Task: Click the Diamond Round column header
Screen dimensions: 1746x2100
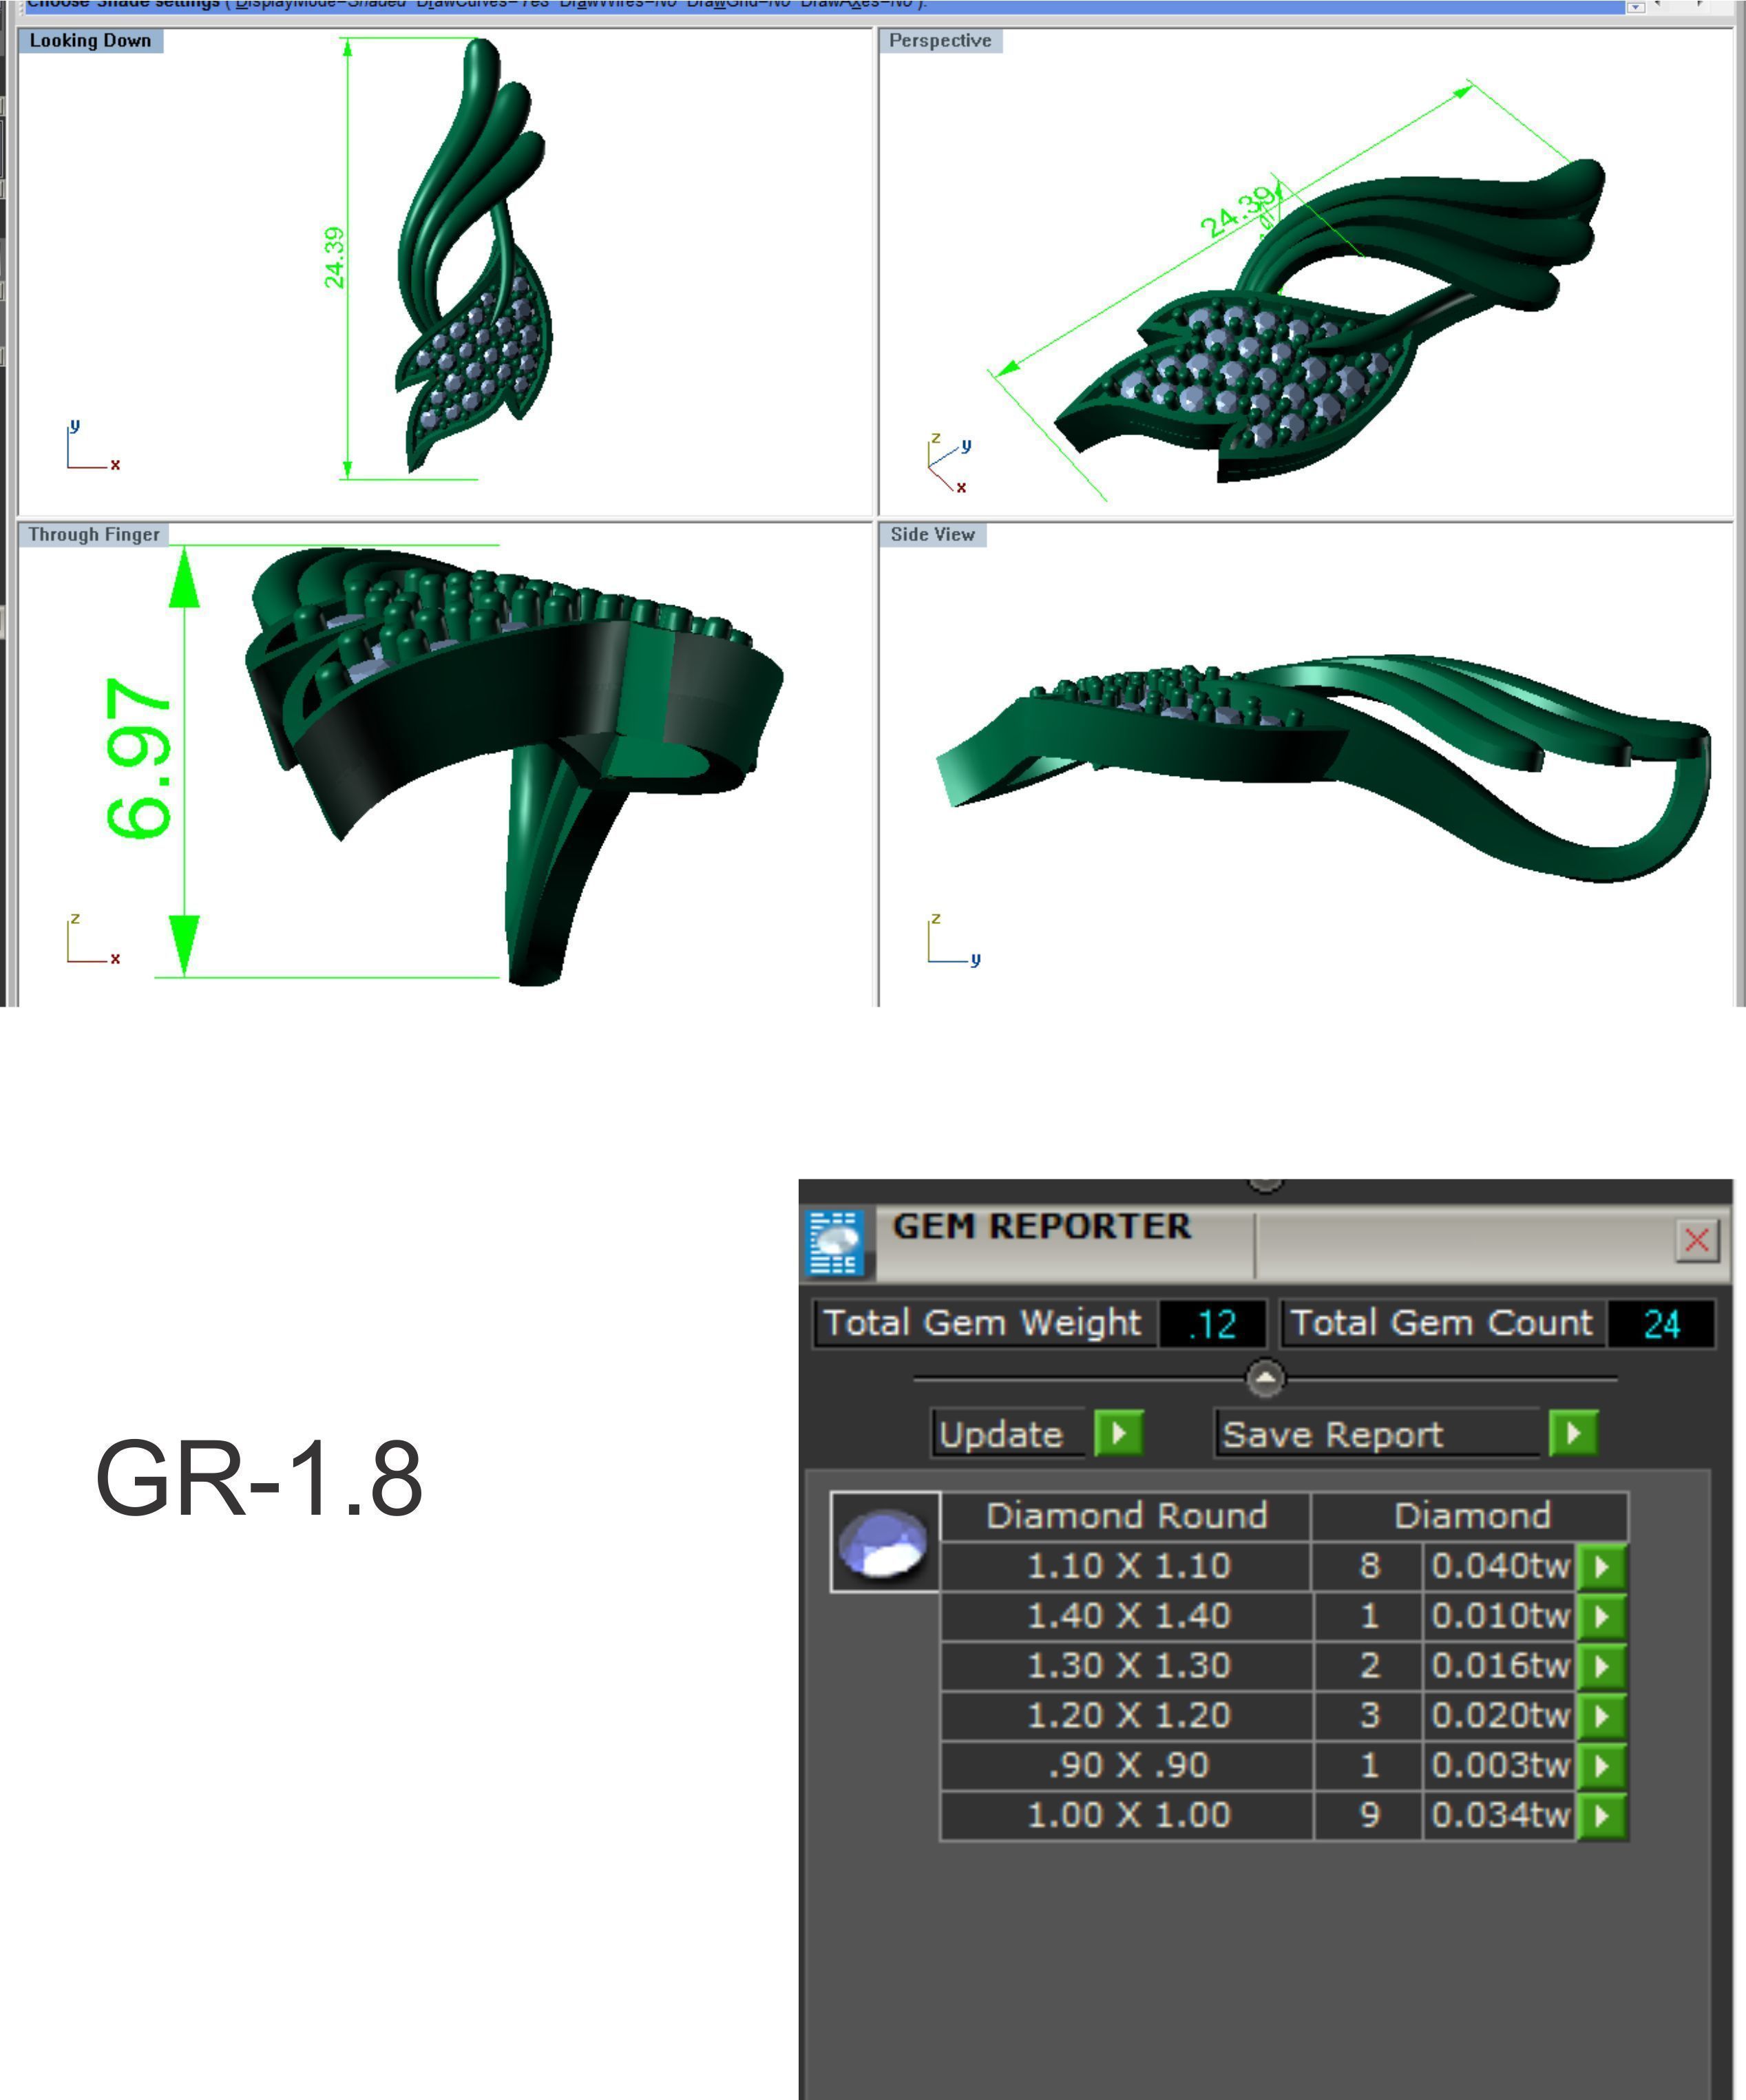Action: click(x=1126, y=1516)
